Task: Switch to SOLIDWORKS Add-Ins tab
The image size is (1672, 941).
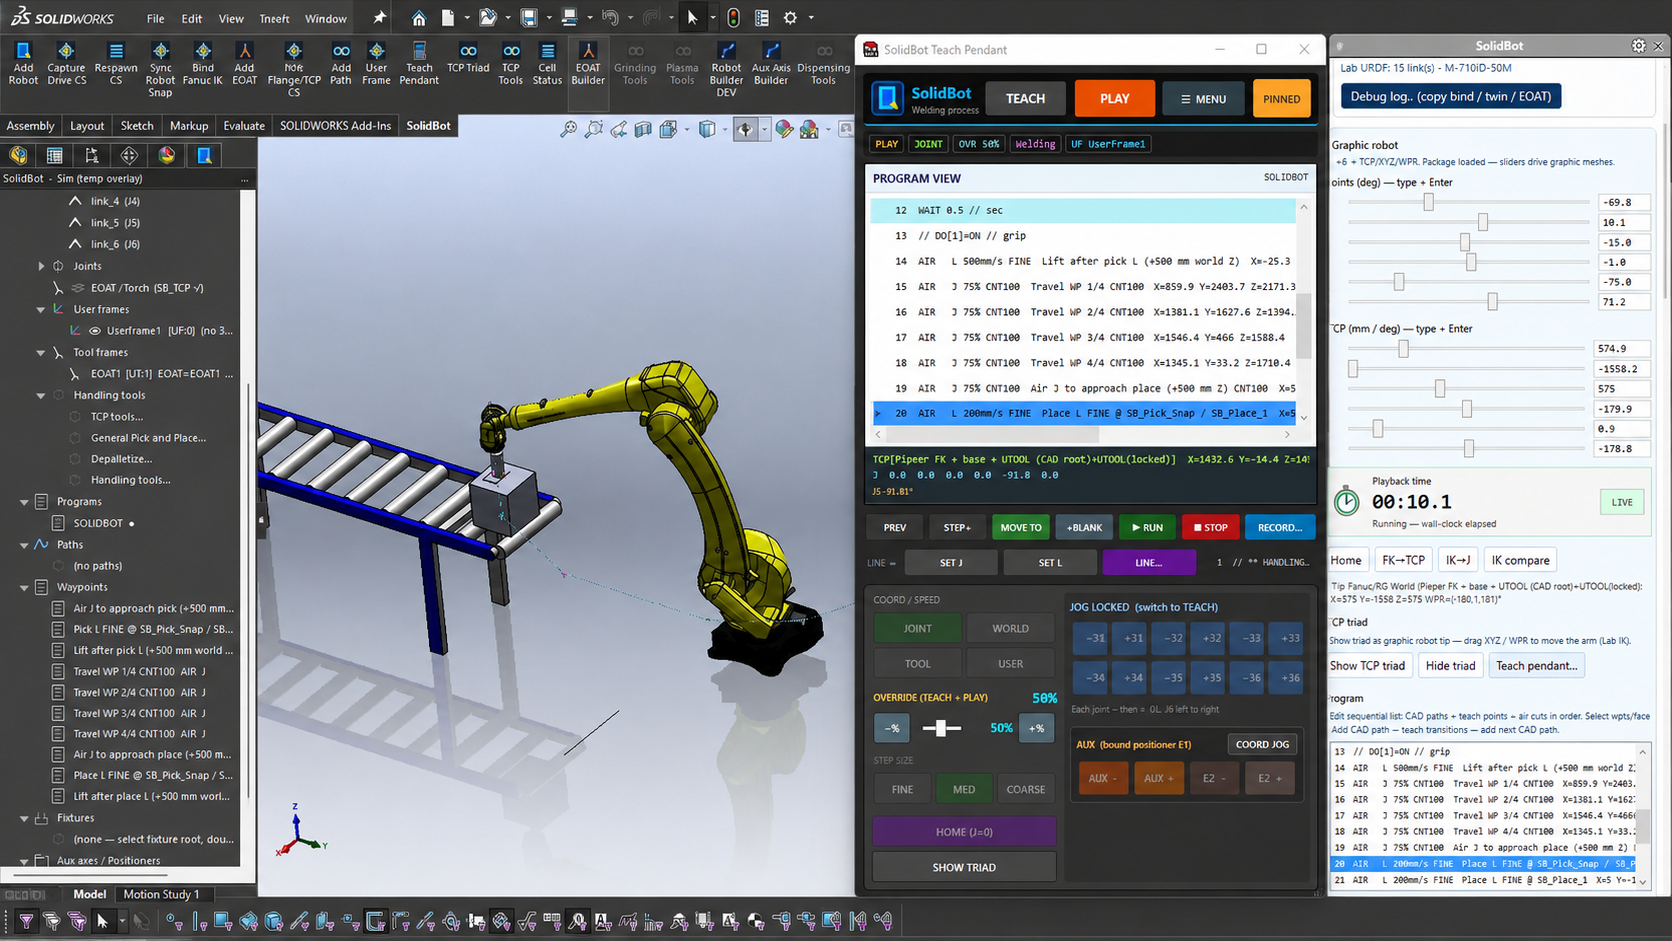Action: pyautogui.click(x=335, y=126)
